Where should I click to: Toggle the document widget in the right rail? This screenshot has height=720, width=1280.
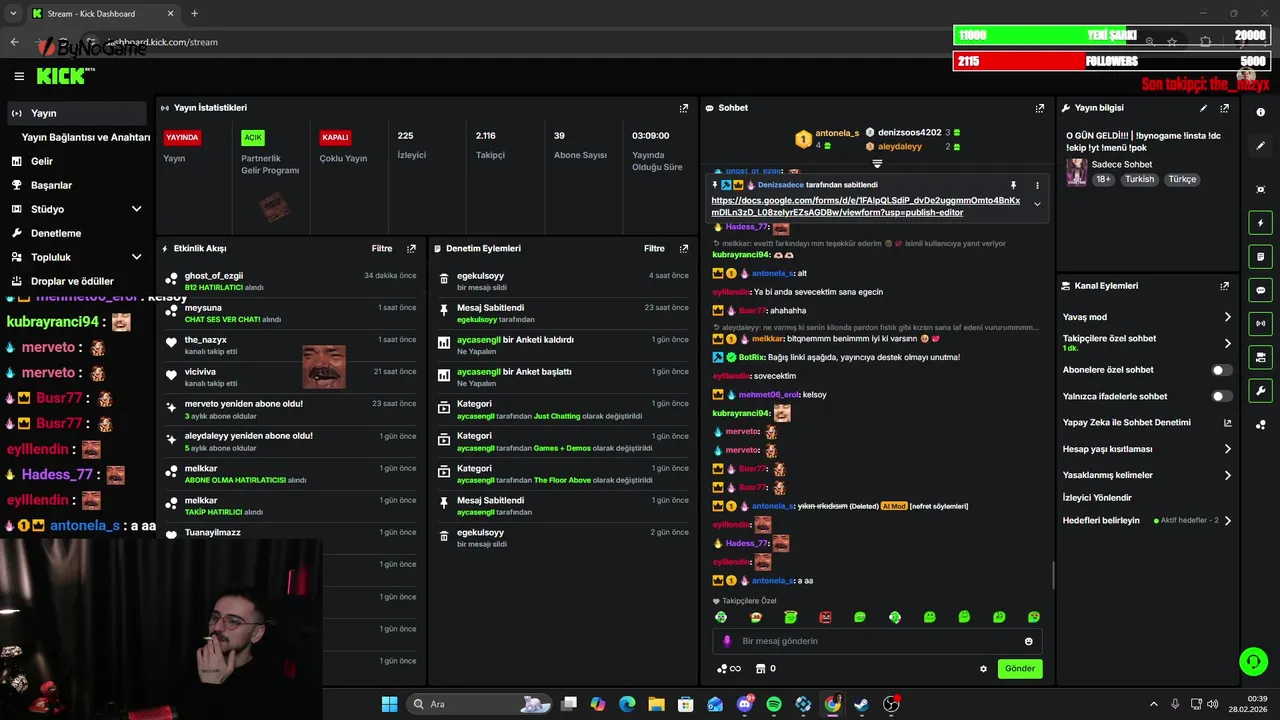pos(1260,257)
